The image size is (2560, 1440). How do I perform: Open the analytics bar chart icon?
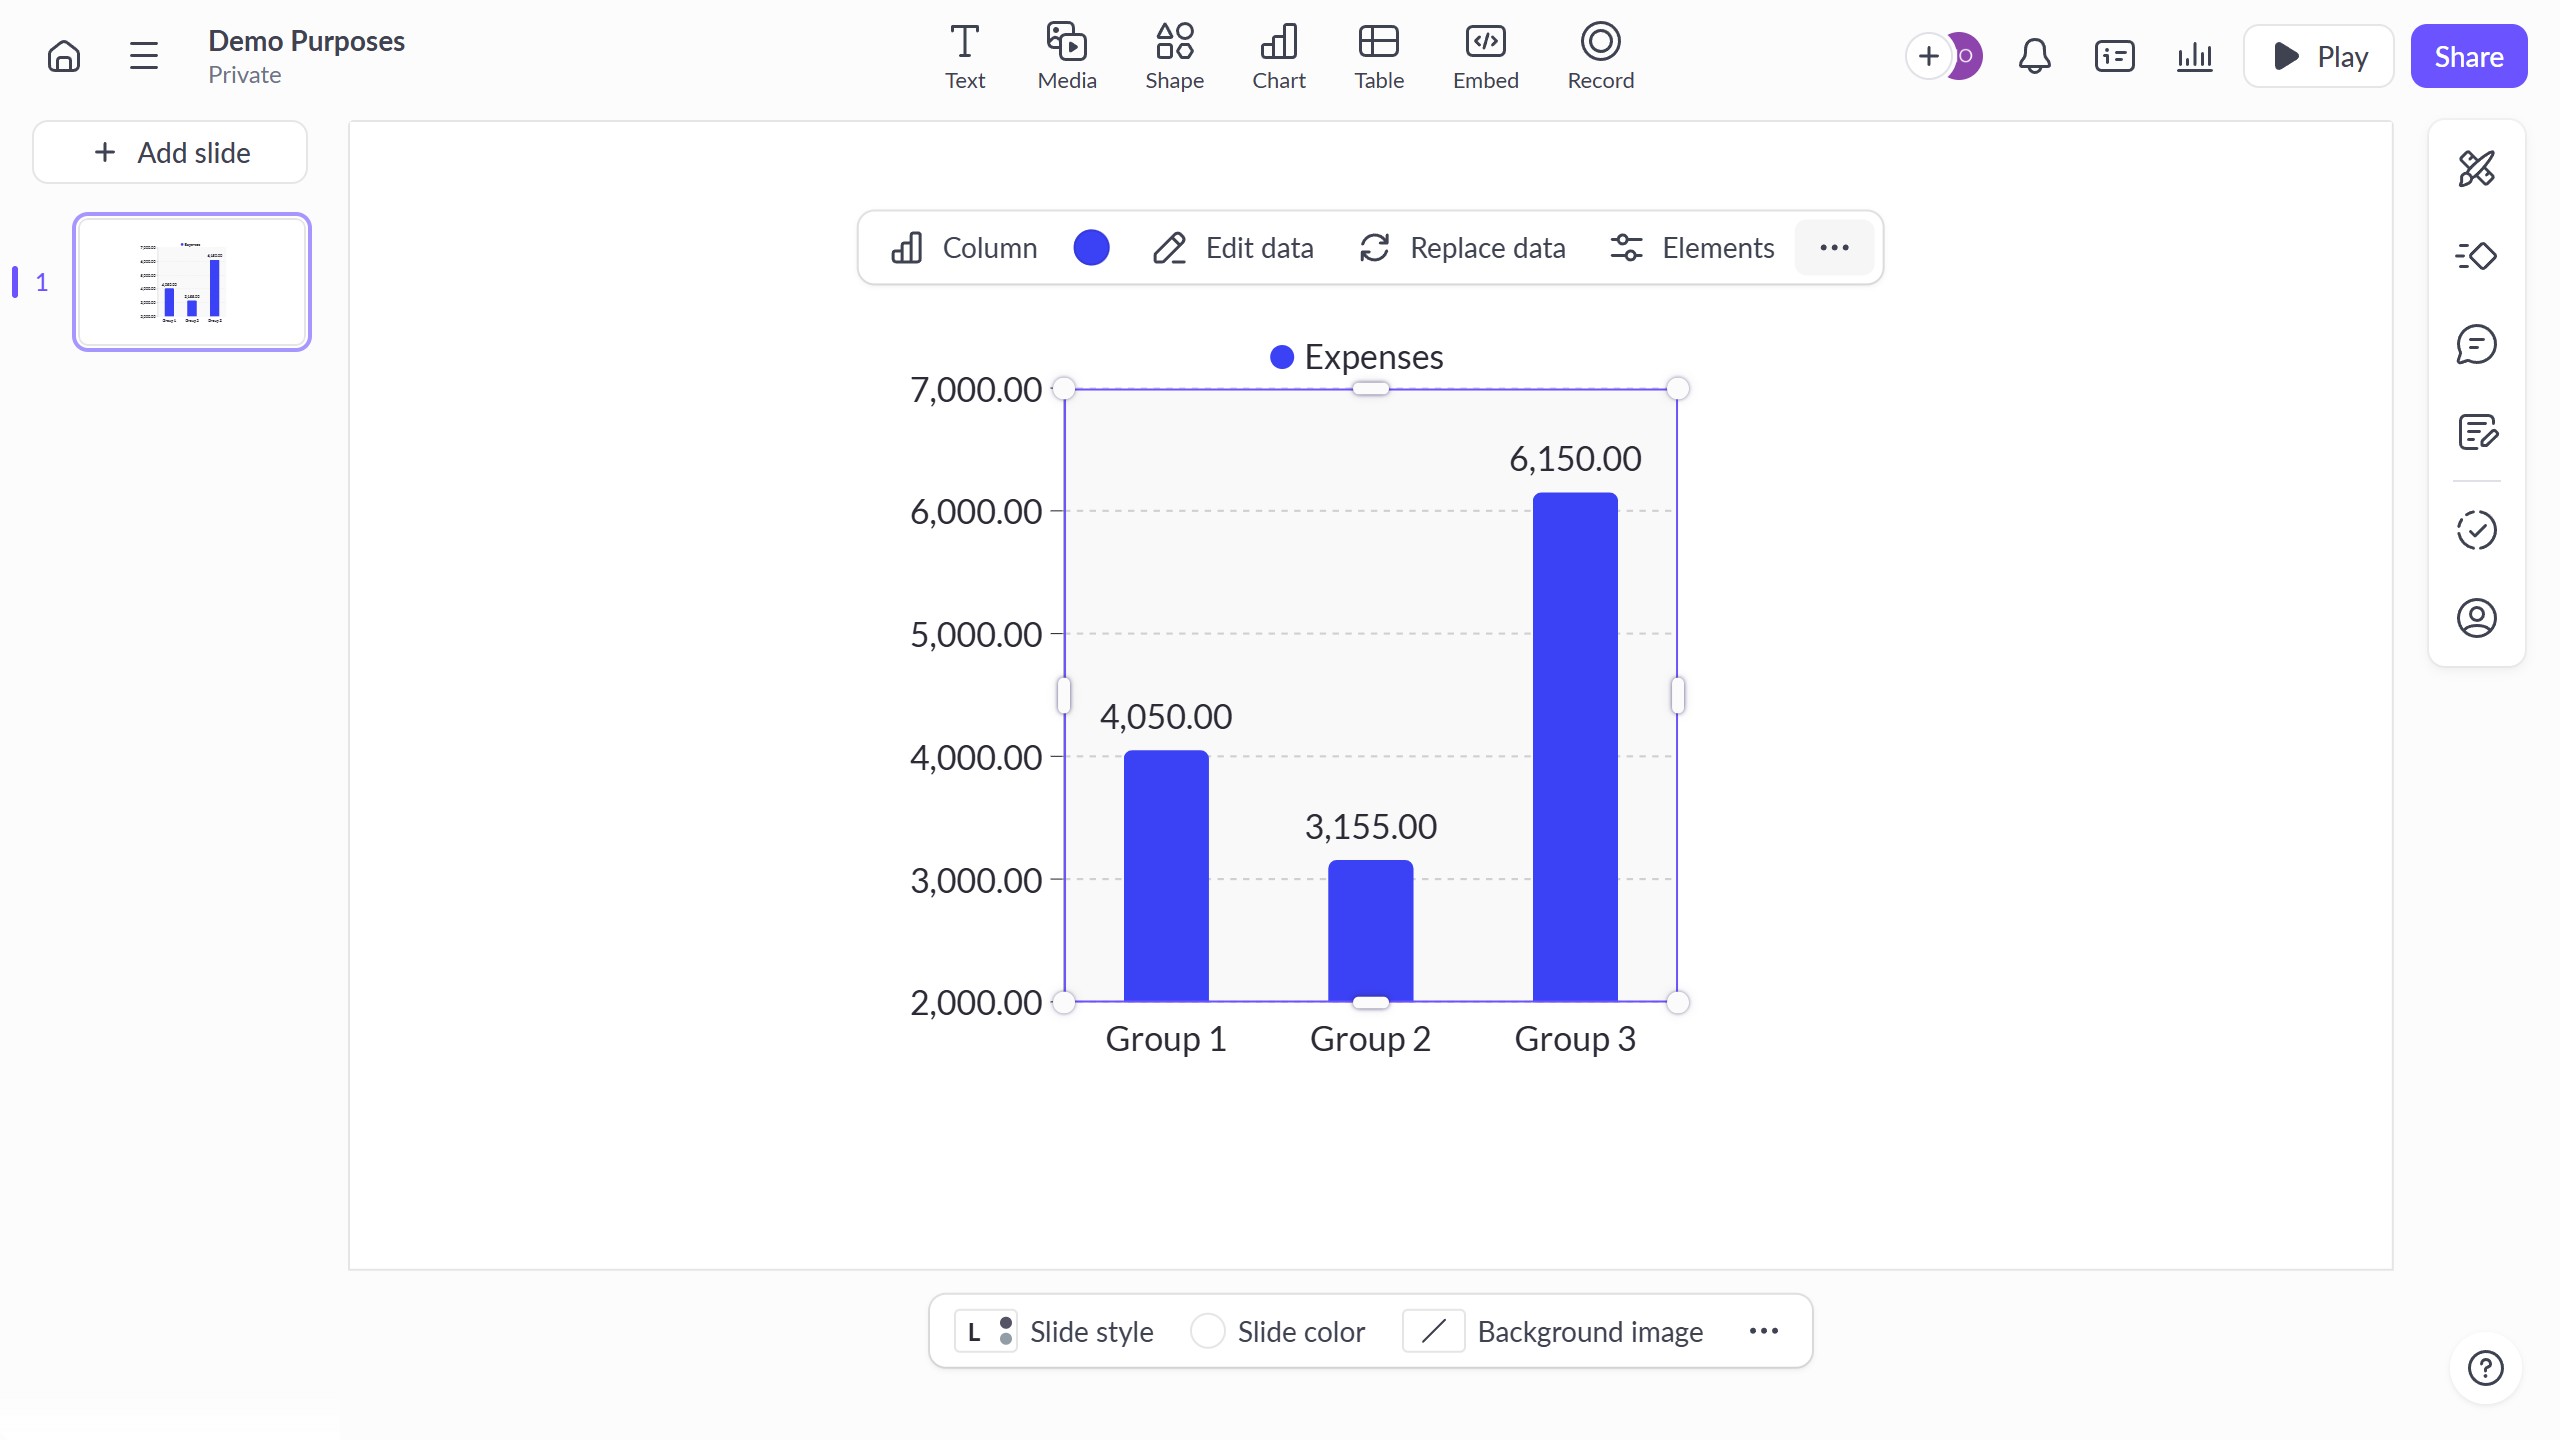coord(2194,56)
